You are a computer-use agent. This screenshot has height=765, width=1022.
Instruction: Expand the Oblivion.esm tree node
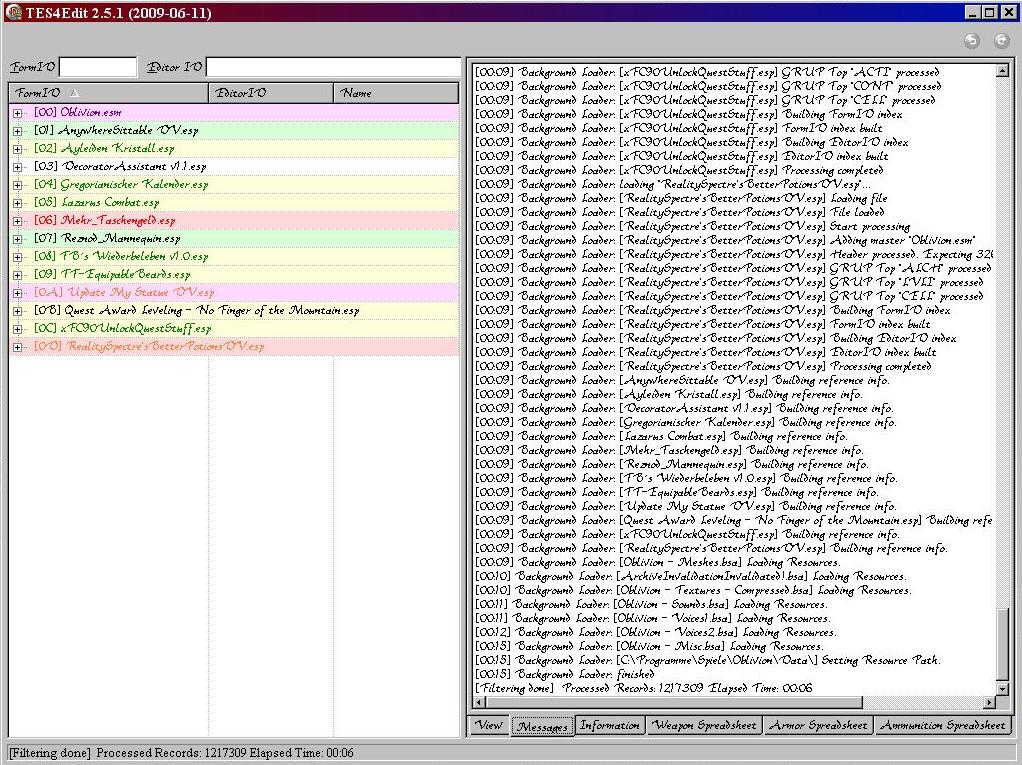pyautogui.click(x=18, y=113)
